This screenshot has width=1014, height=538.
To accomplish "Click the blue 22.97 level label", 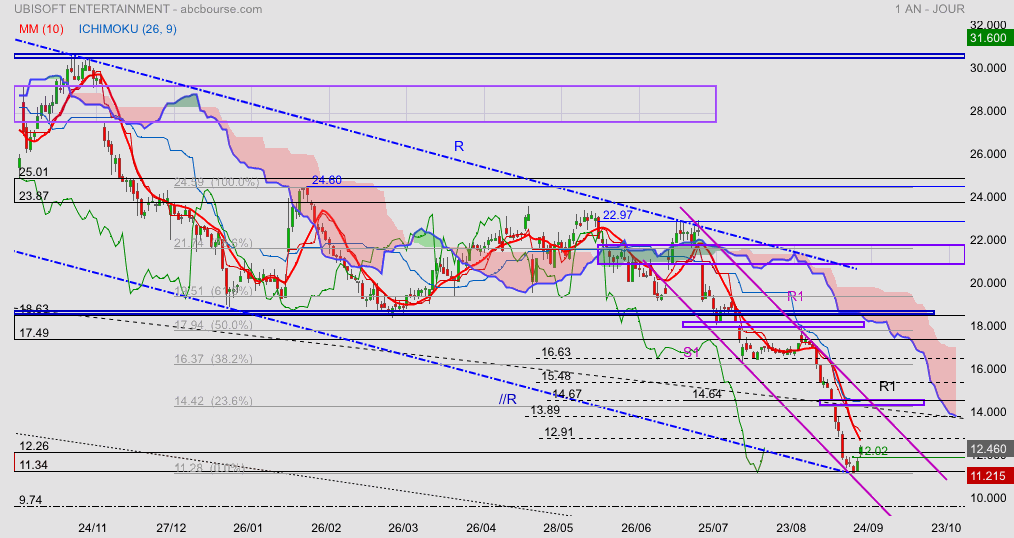I will (x=618, y=215).
